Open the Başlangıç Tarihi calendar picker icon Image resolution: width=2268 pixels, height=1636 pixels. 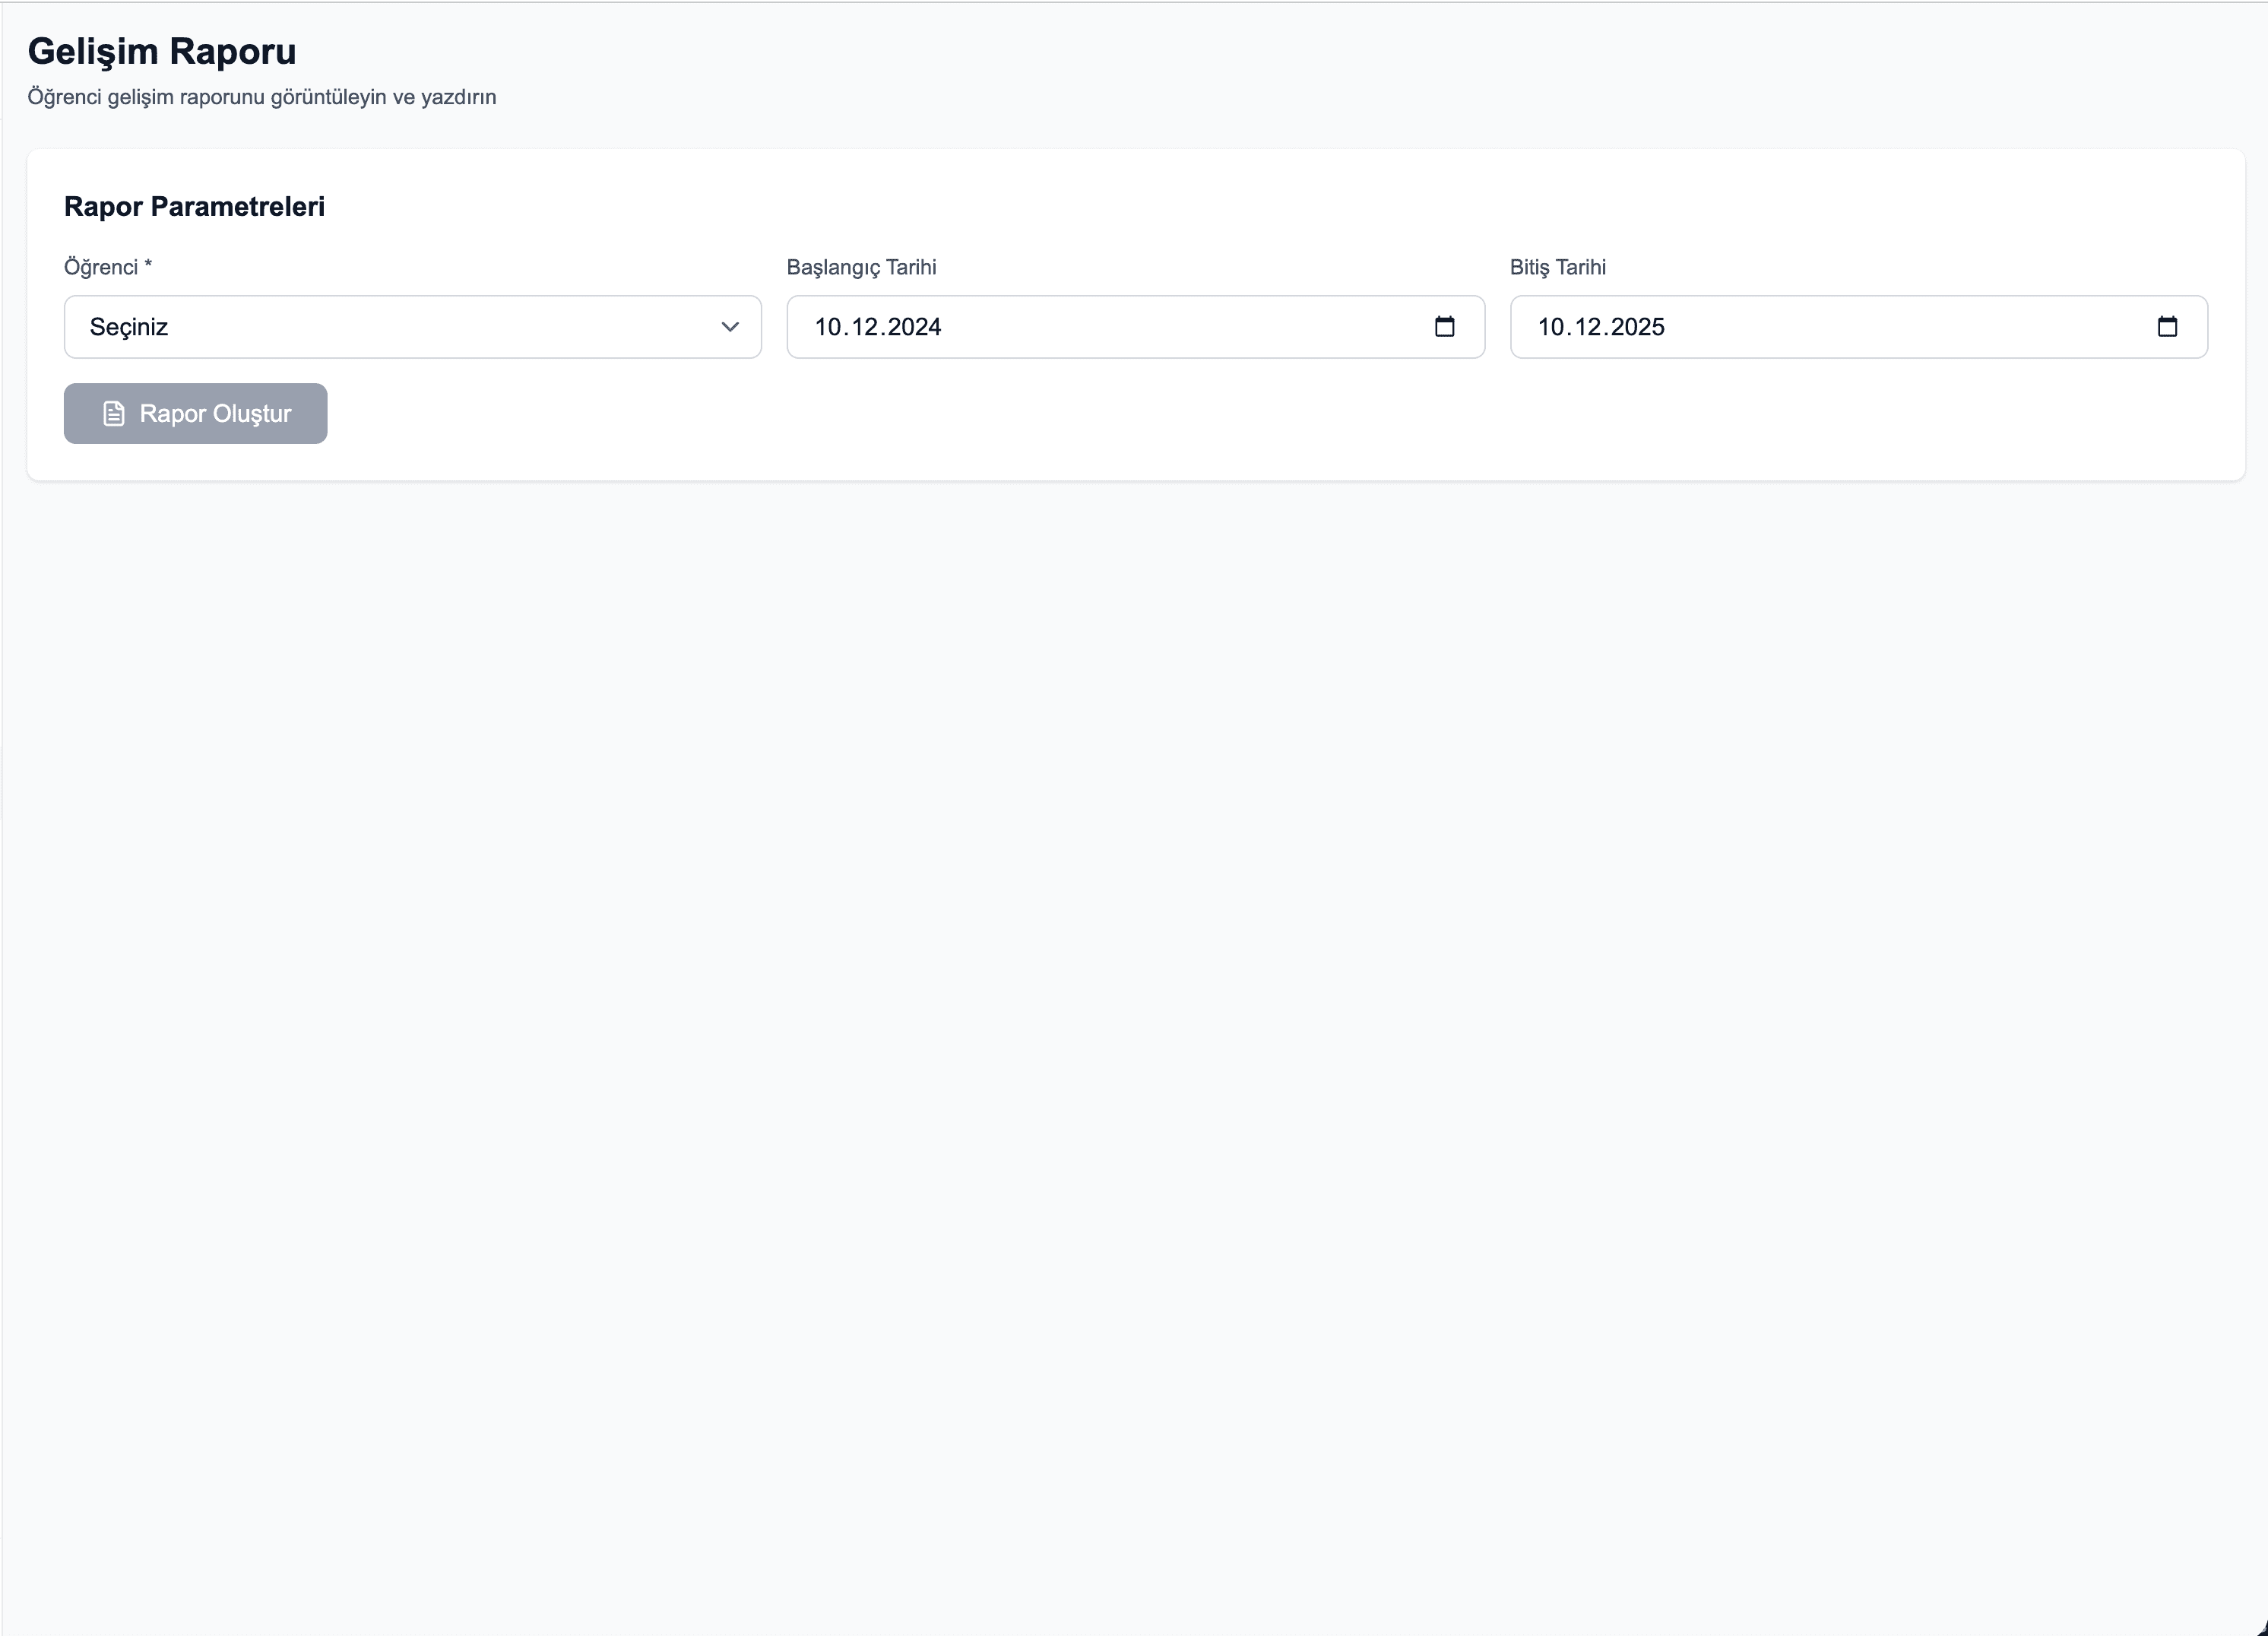click(1444, 327)
